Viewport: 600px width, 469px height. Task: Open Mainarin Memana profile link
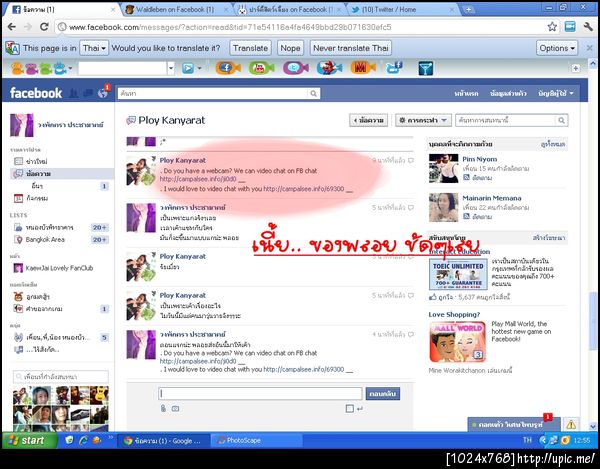tap(492, 198)
